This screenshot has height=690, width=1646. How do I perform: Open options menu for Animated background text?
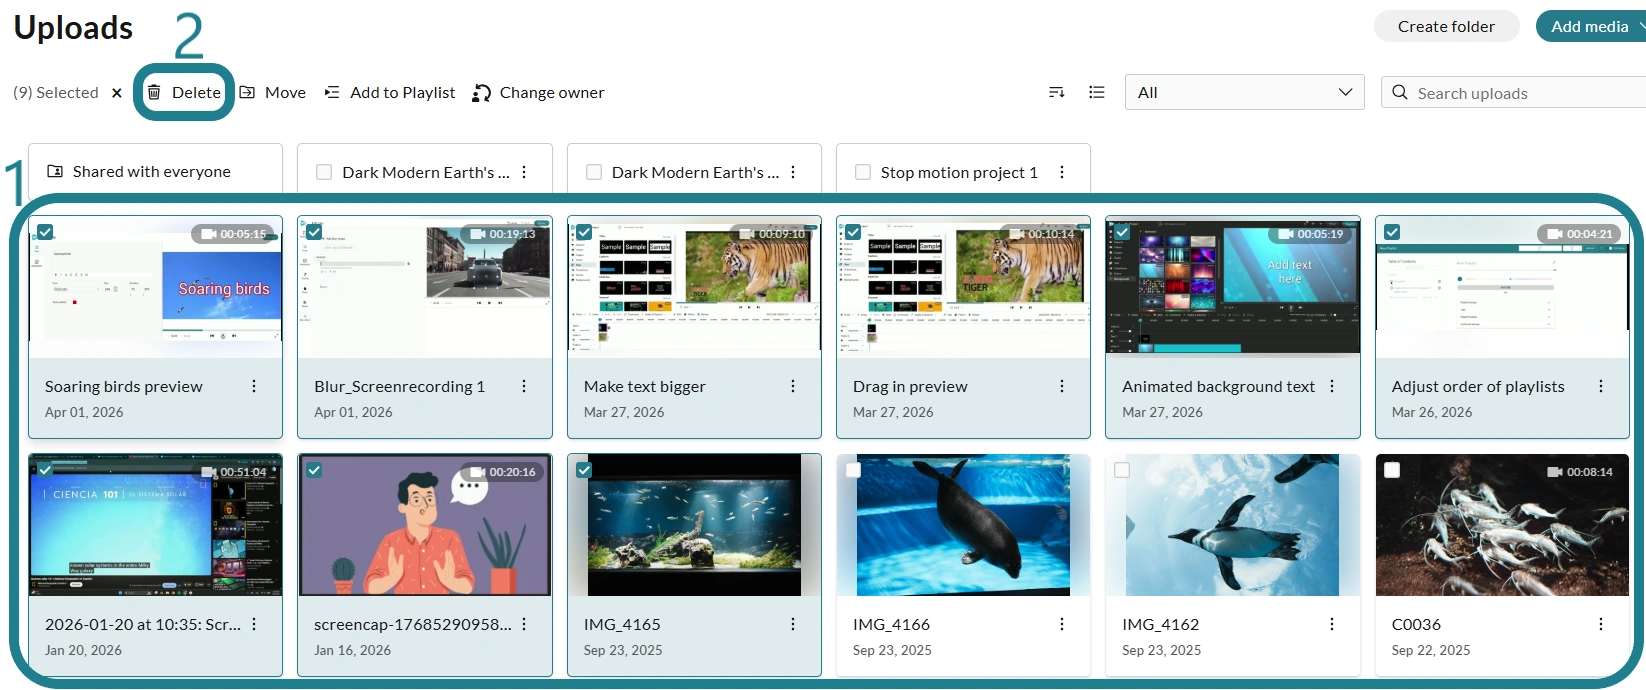coord(1332,386)
